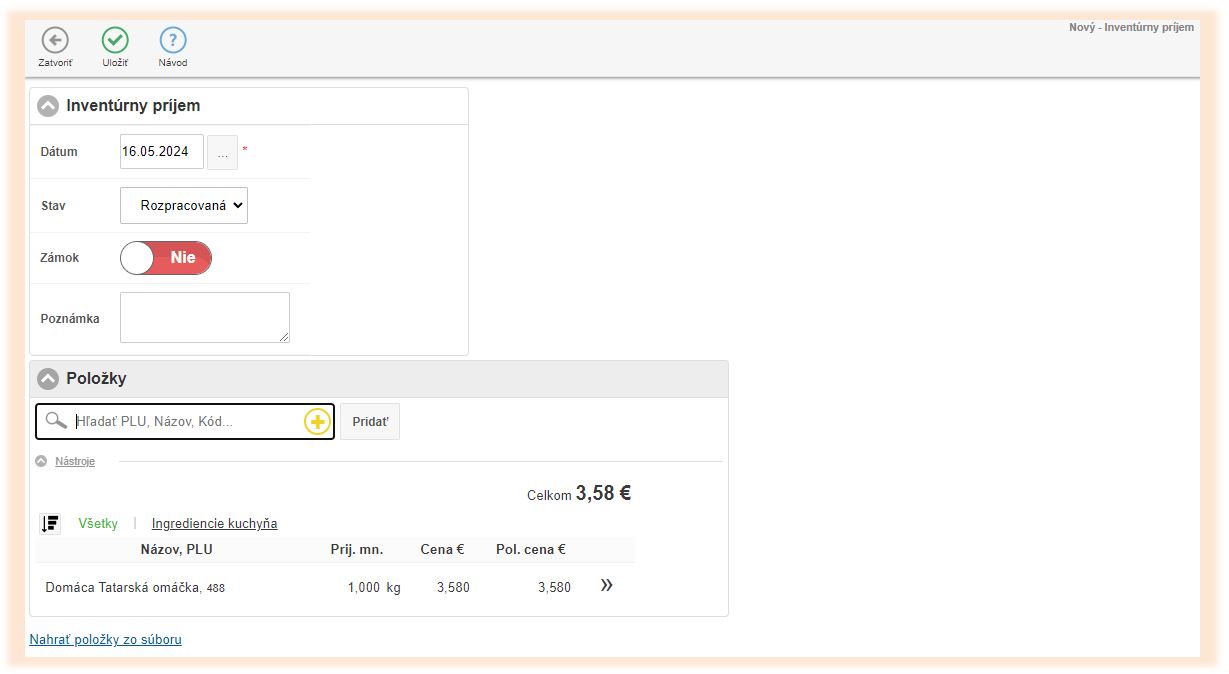The width and height of the screenshot is (1229, 674).
Task: Click the Uložiť checkmark icon
Action: click(115, 40)
